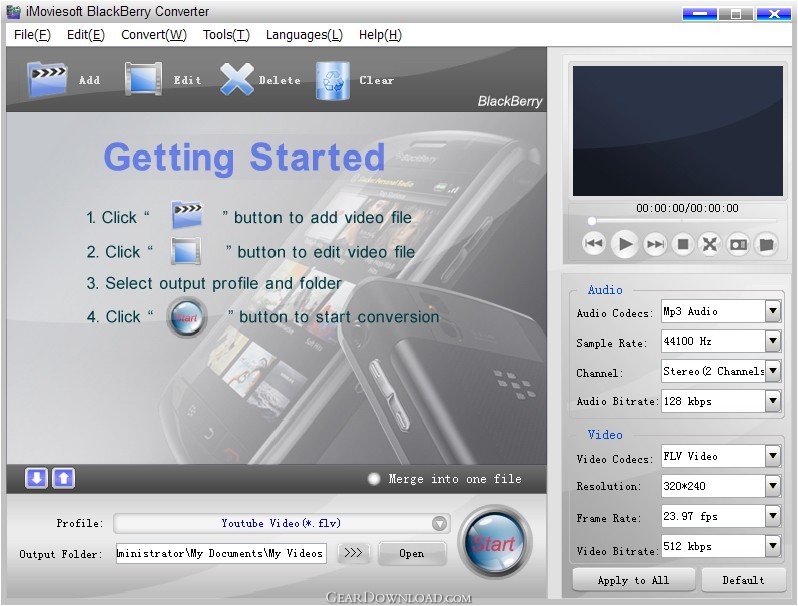The height and width of the screenshot is (606, 798).
Task: Minimize the converter window
Action: 700,14
